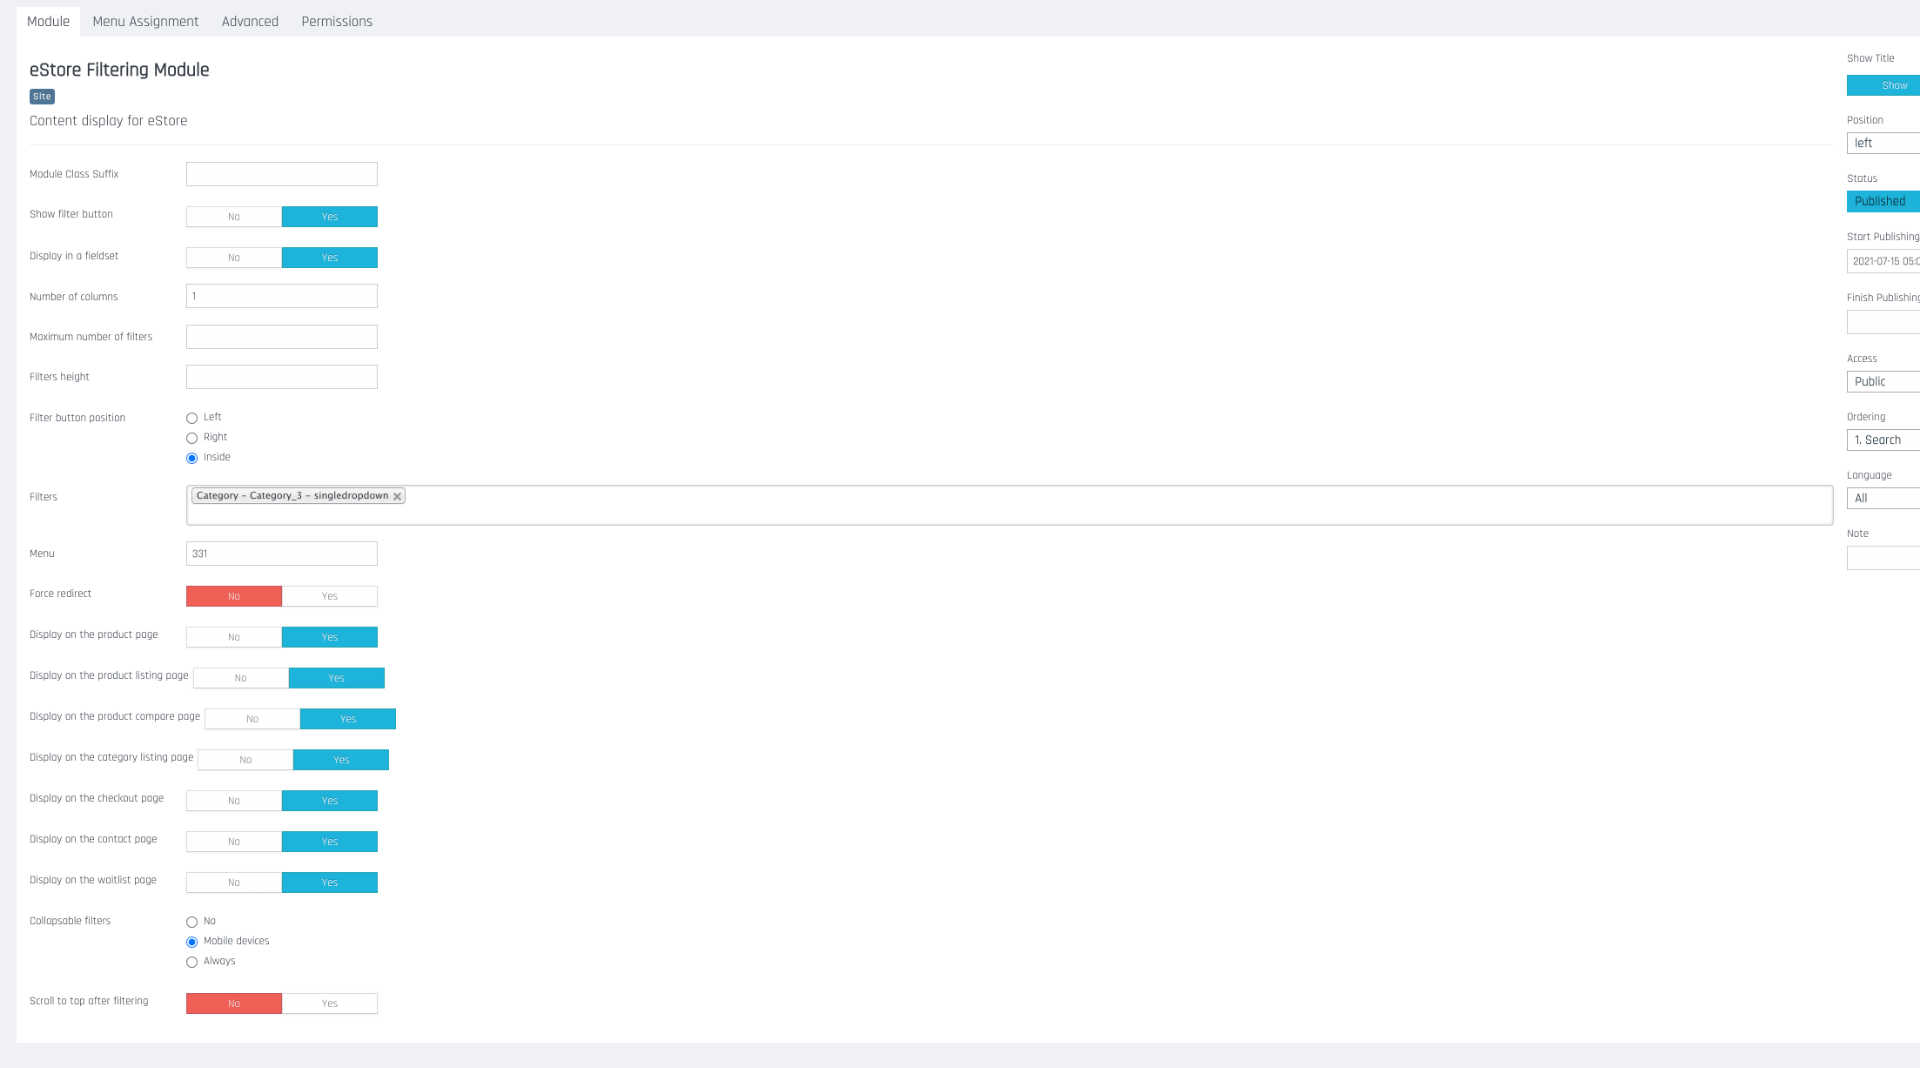This screenshot has width=1920, height=1068.
Task: Choose Right for filter button position
Action: coord(192,438)
